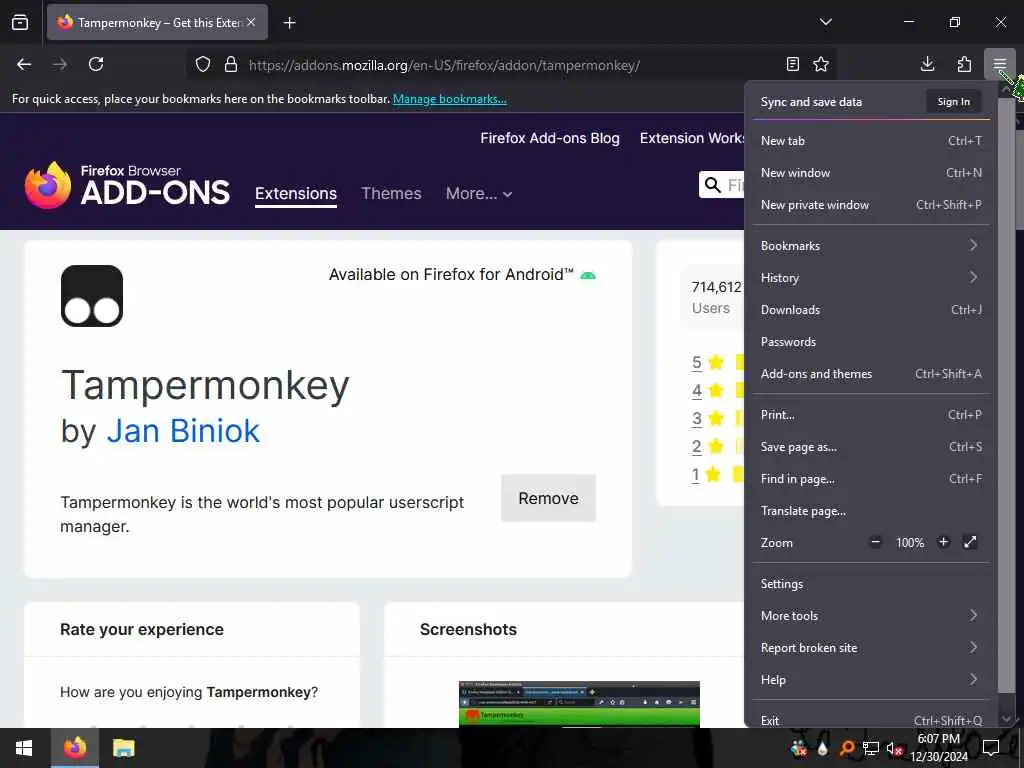Open the 5 star ratings link

(x=696, y=362)
